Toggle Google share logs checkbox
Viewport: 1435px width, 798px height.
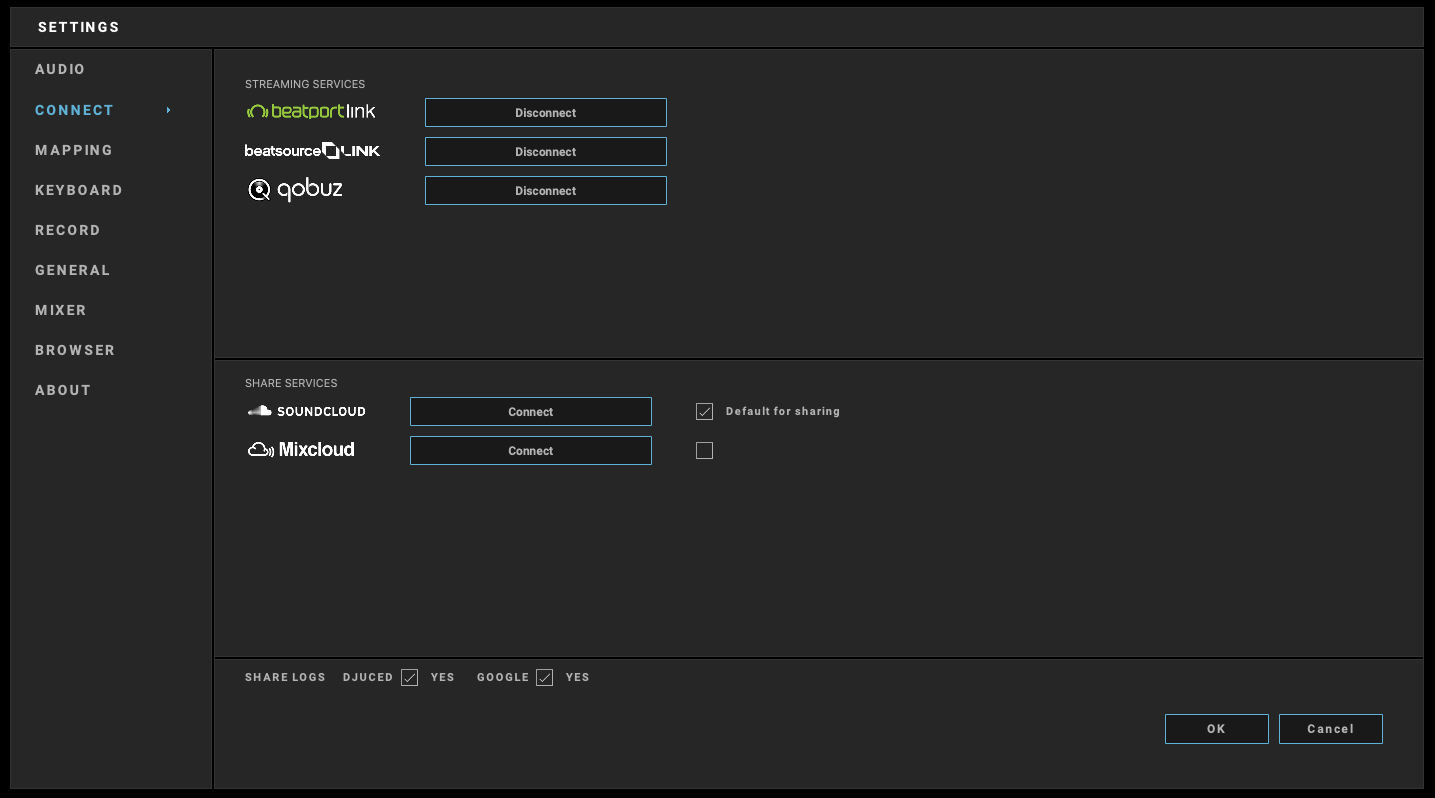pyautogui.click(x=545, y=678)
